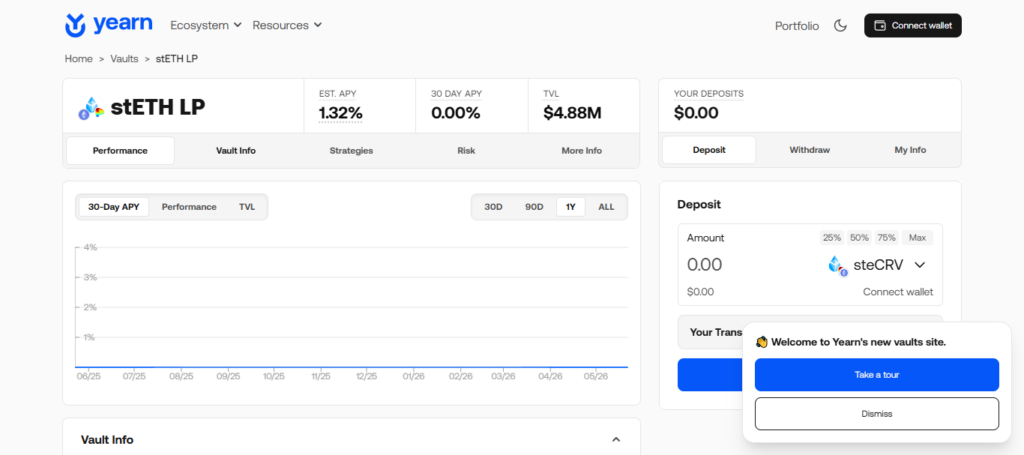
Task: Switch to the Strategies tab
Action: point(351,150)
